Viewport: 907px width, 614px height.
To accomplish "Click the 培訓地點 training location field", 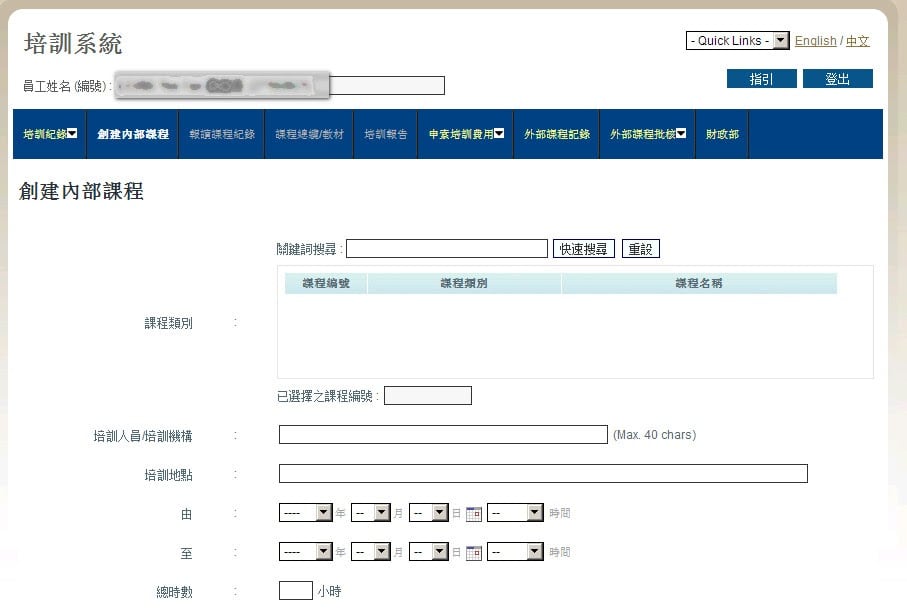I will pos(543,473).
